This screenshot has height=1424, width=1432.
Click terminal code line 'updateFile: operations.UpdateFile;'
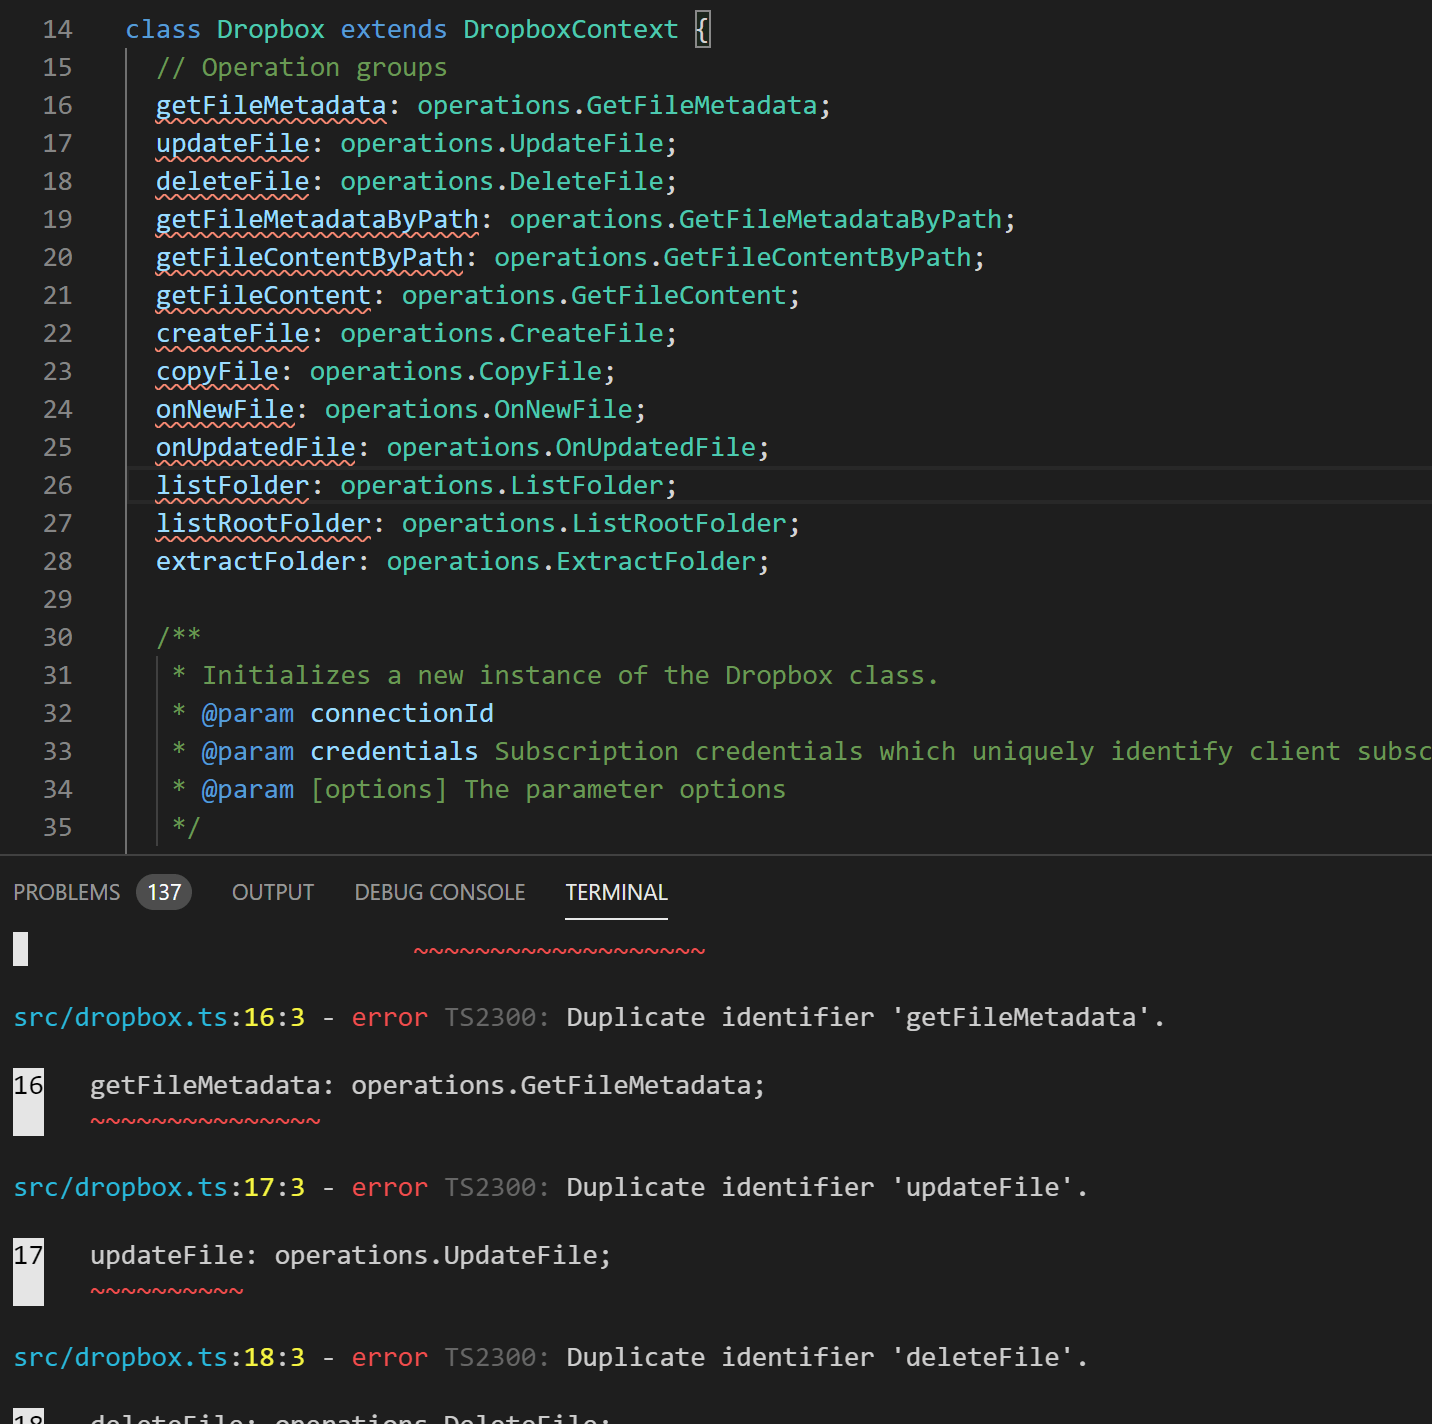[x=351, y=1255]
